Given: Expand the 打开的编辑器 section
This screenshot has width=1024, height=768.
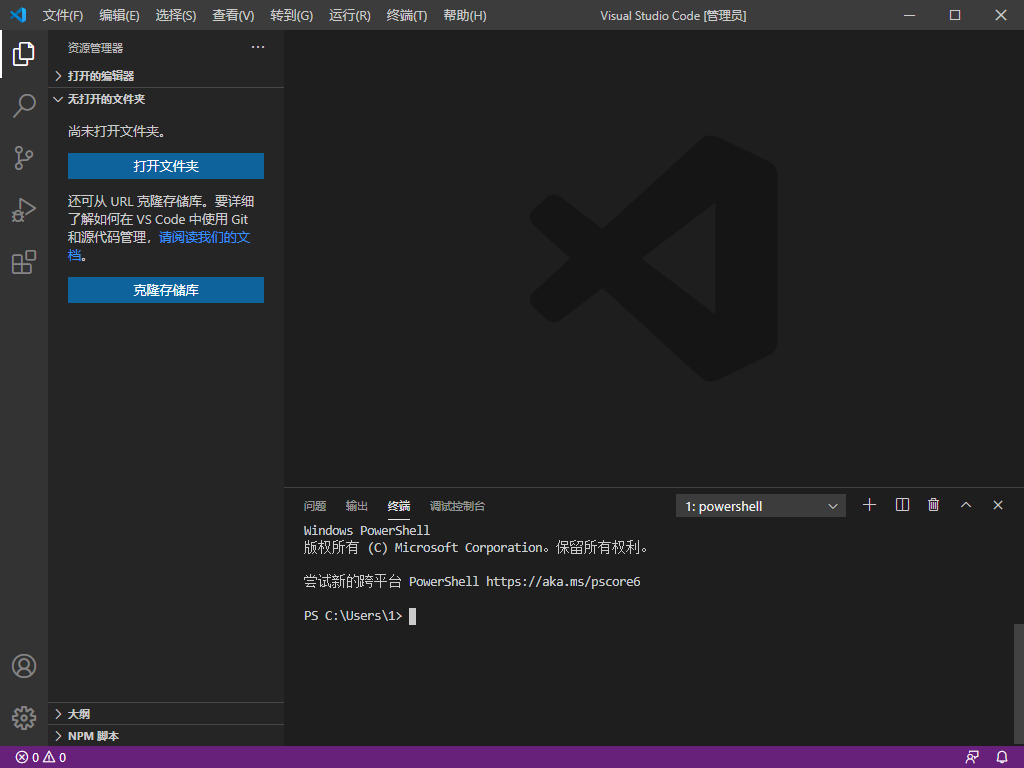Looking at the screenshot, I should click(100, 76).
